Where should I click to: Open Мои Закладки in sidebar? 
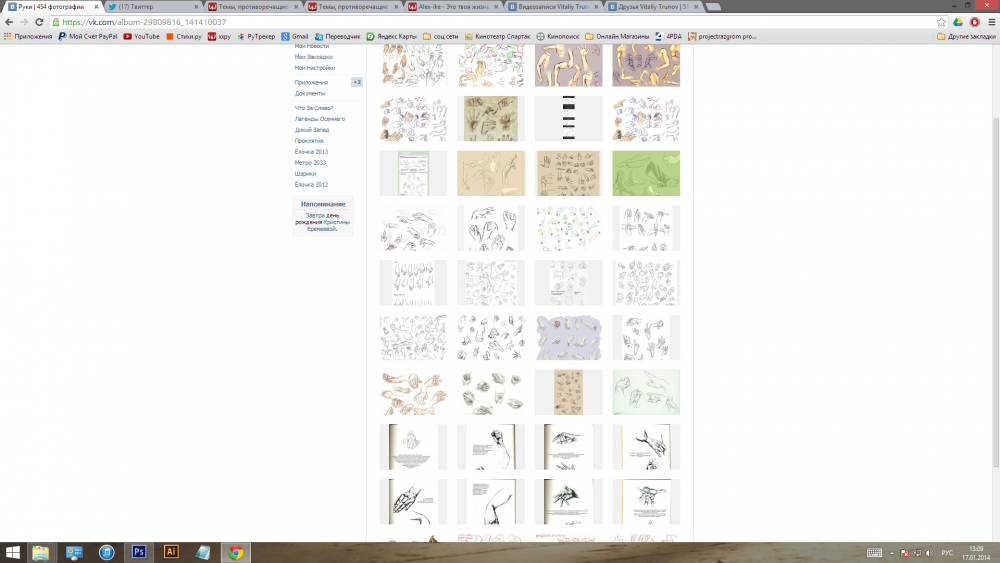(313, 57)
